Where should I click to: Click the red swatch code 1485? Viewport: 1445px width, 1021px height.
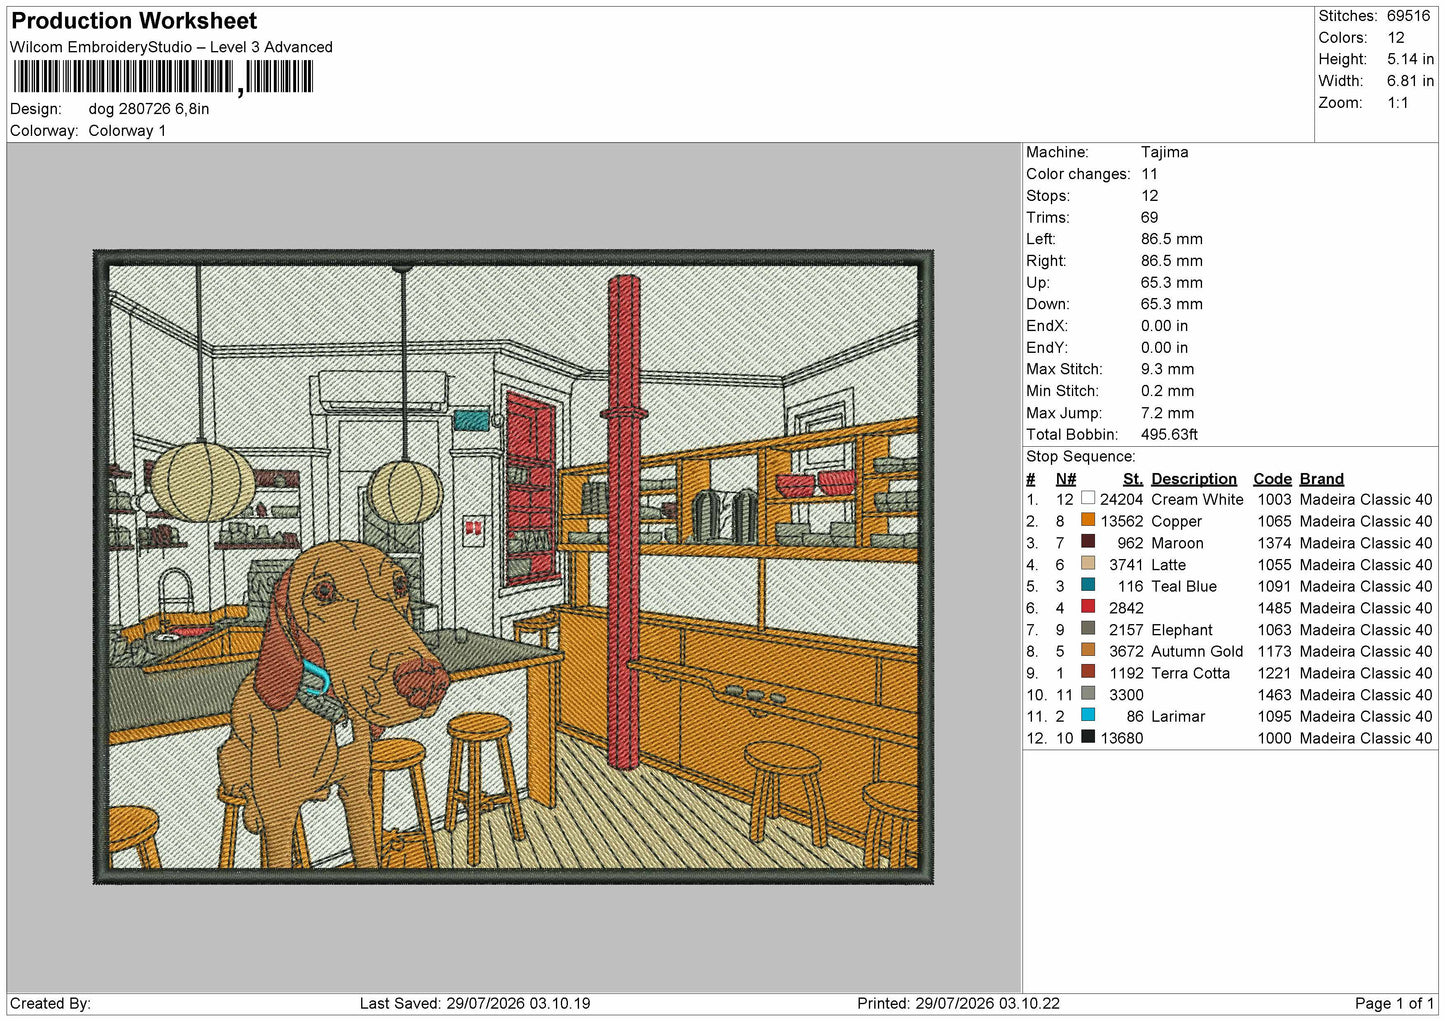tap(1088, 607)
